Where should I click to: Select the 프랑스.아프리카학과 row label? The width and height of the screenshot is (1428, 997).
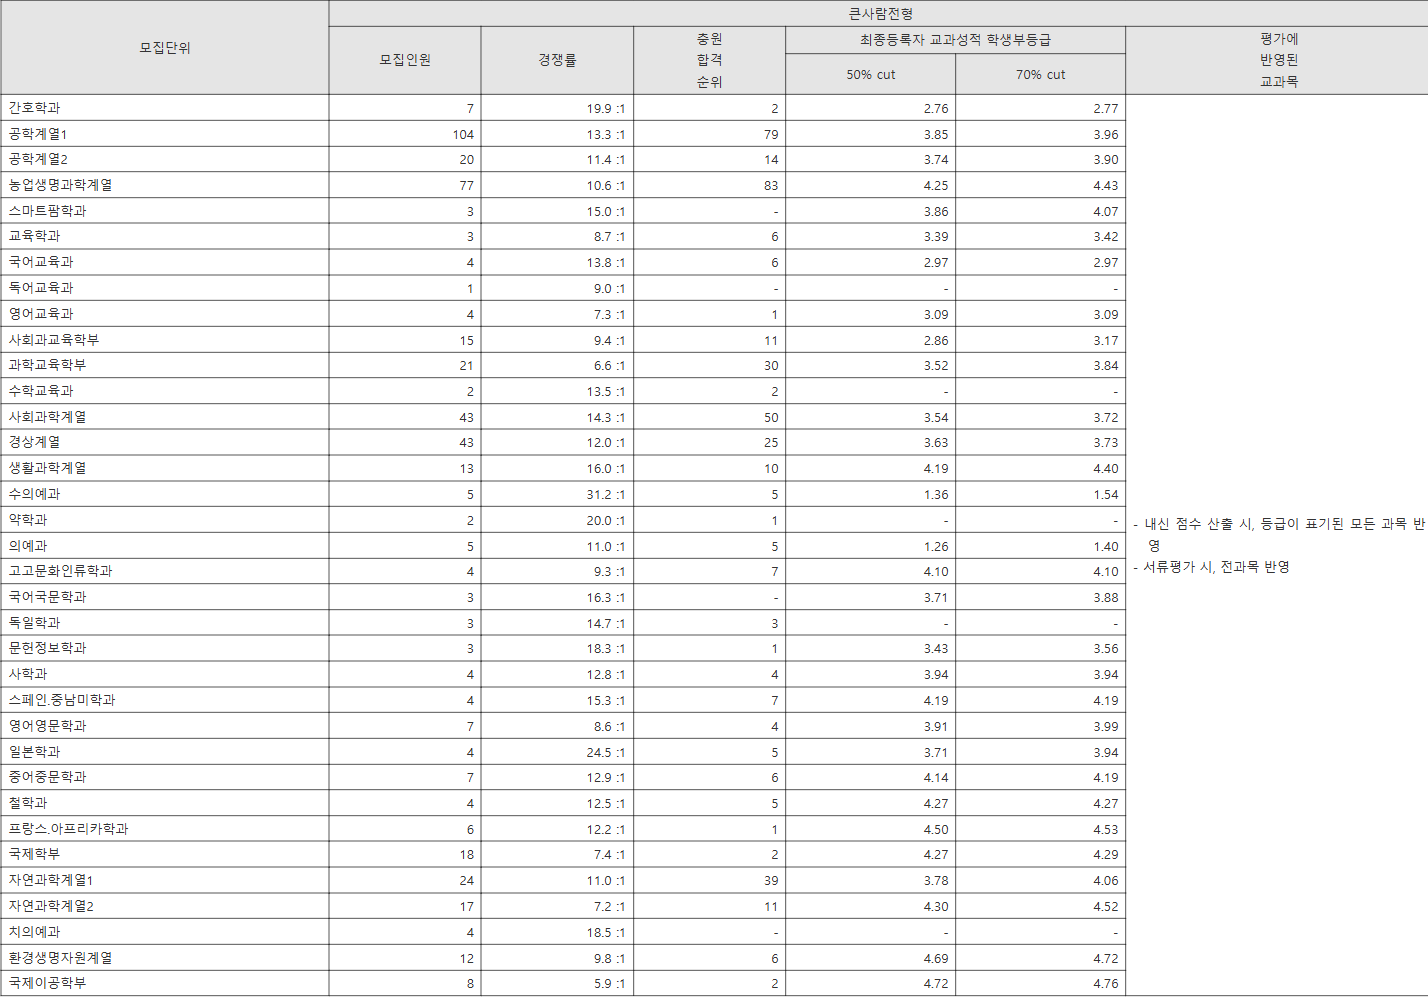69,829
